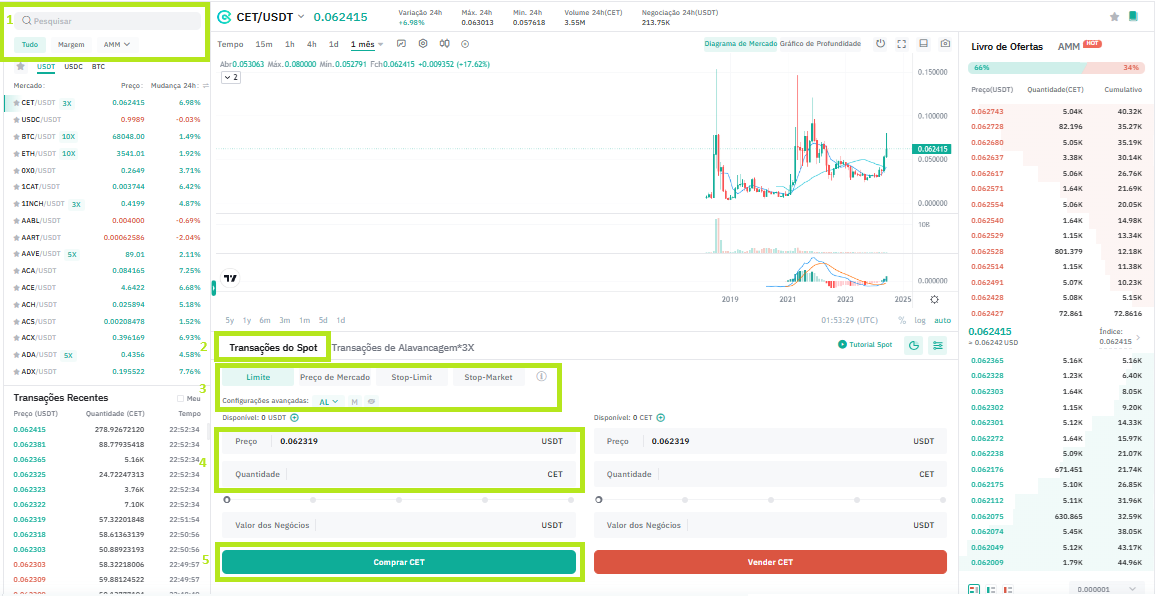Star the ETH/USDT market row
1155x597 pixels.
pyautogui.click(x=16, y=153)
